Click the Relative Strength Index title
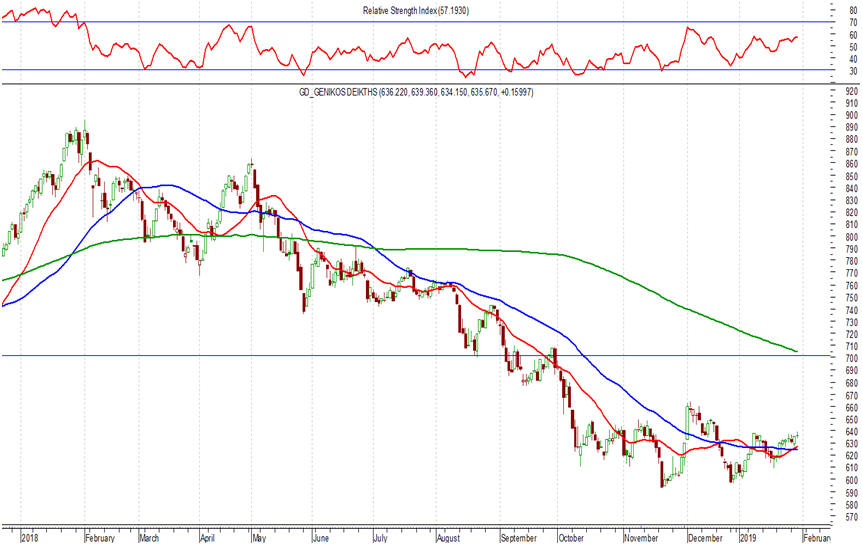Screen dimensions: 862x545 416,10
